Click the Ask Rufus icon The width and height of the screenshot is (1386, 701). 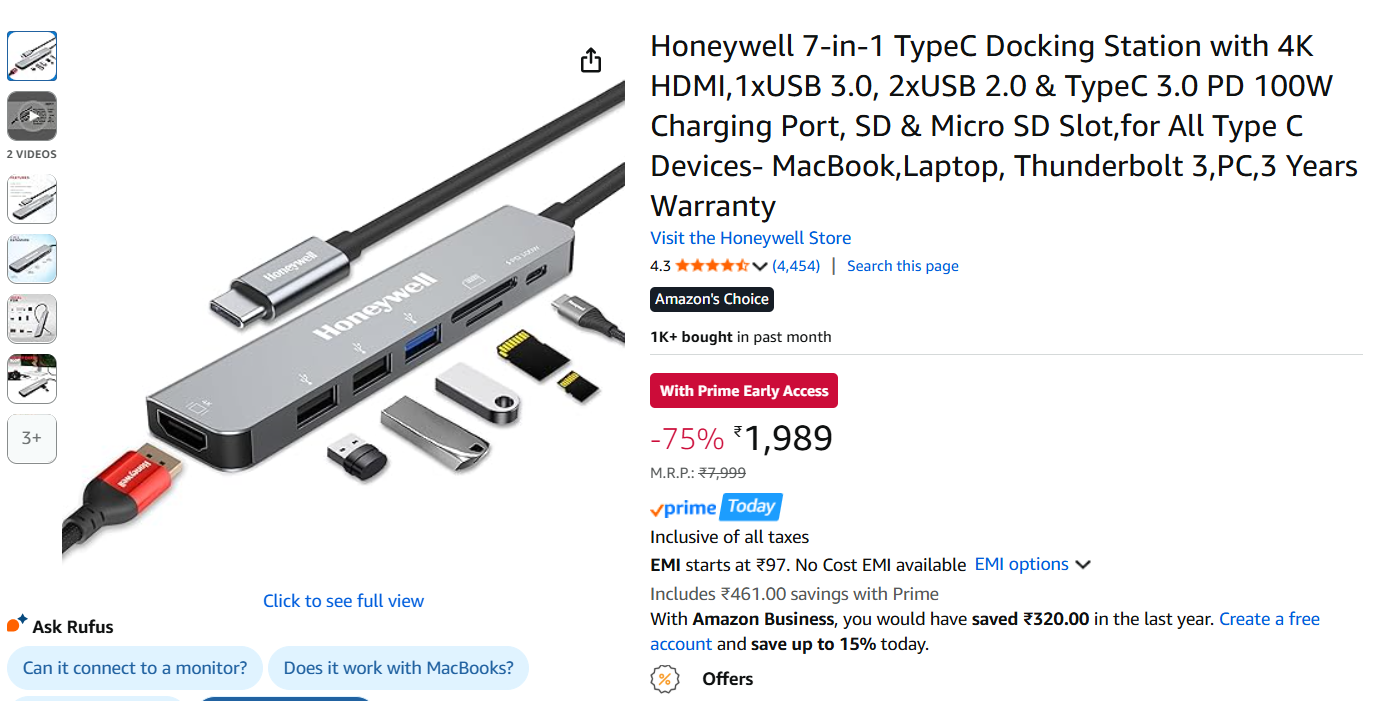point(17,626)
